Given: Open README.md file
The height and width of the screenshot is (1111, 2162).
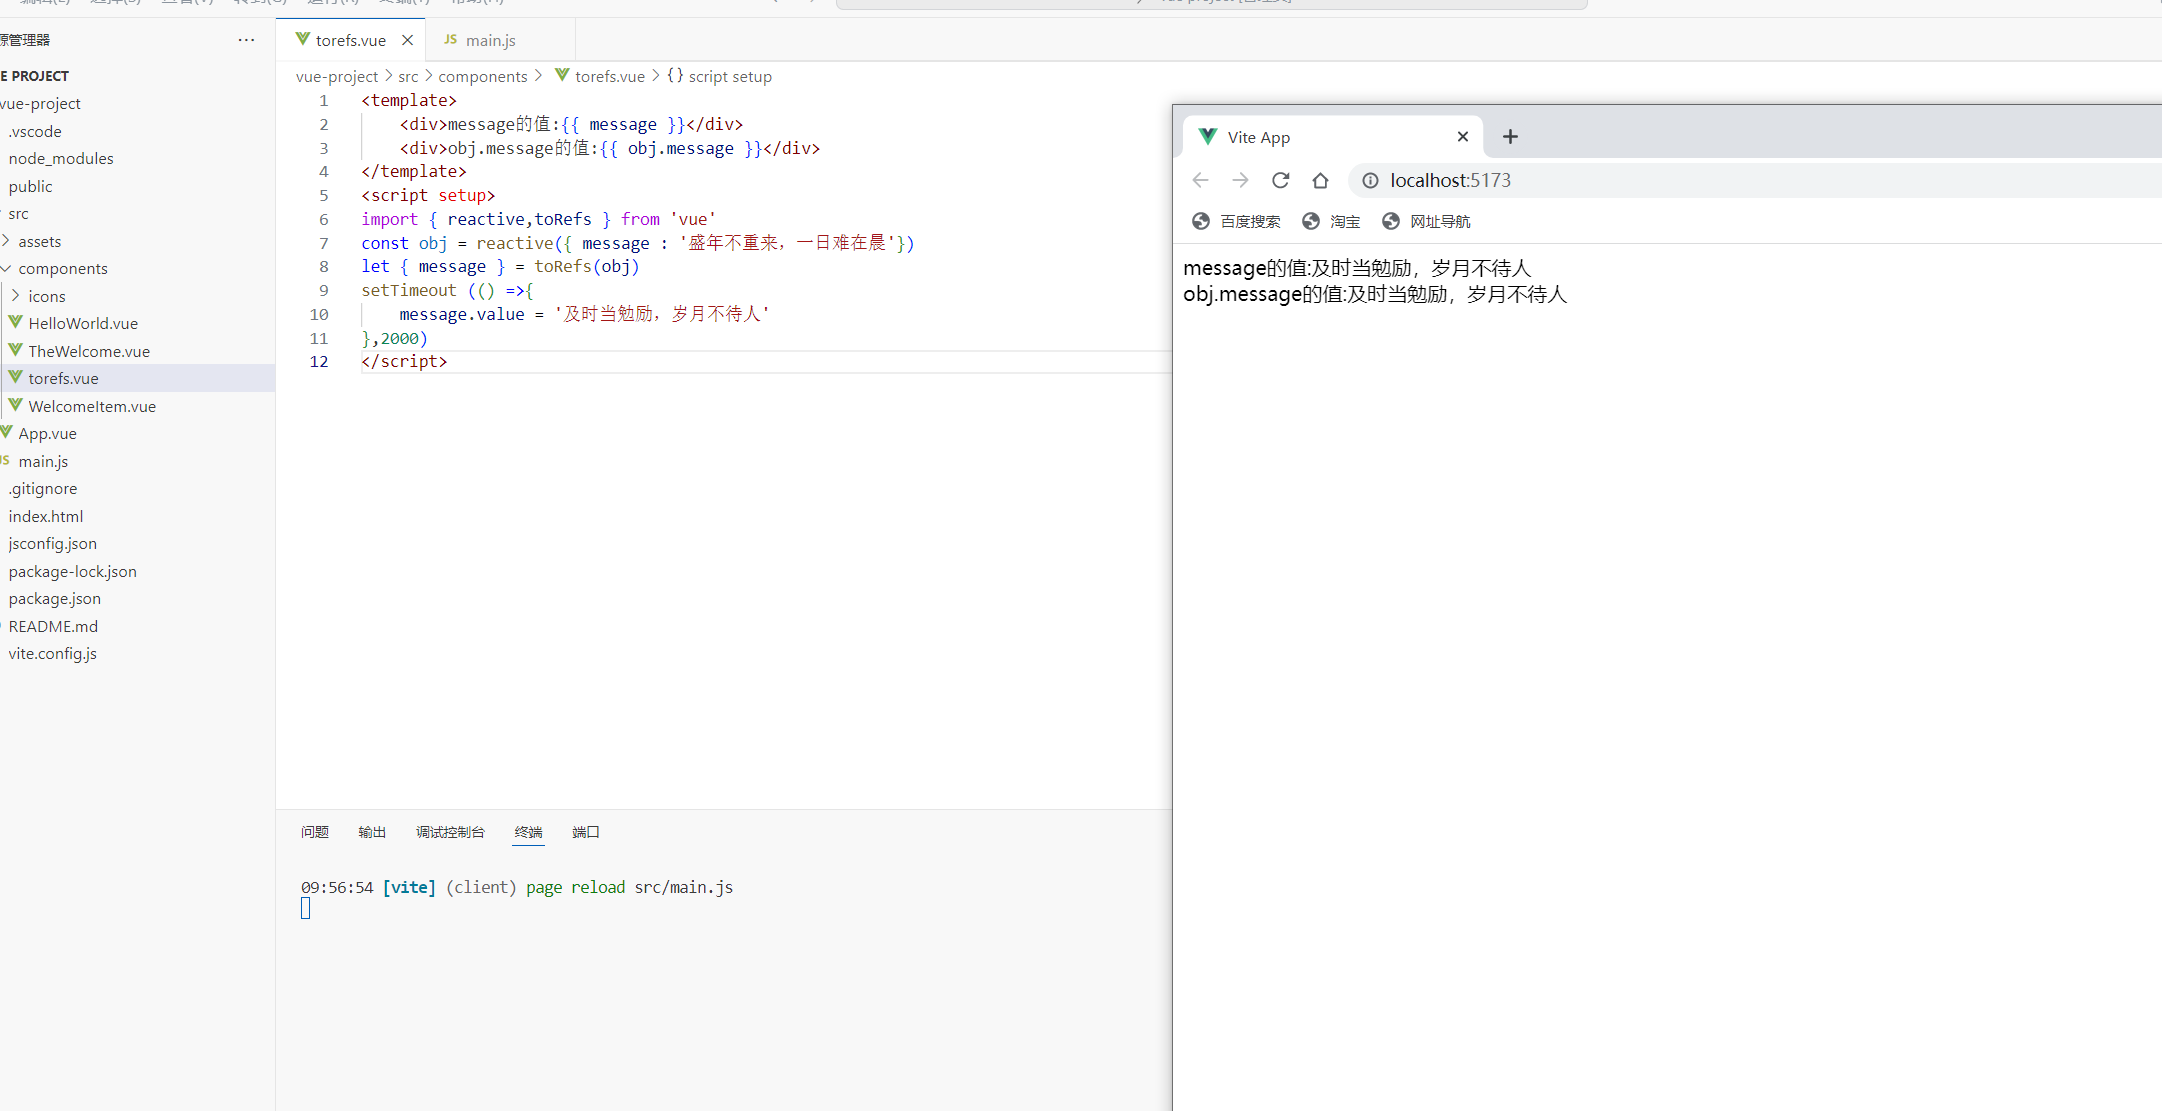Looking at the screenshot, I should pyautogui.click(x=53, y=626).
